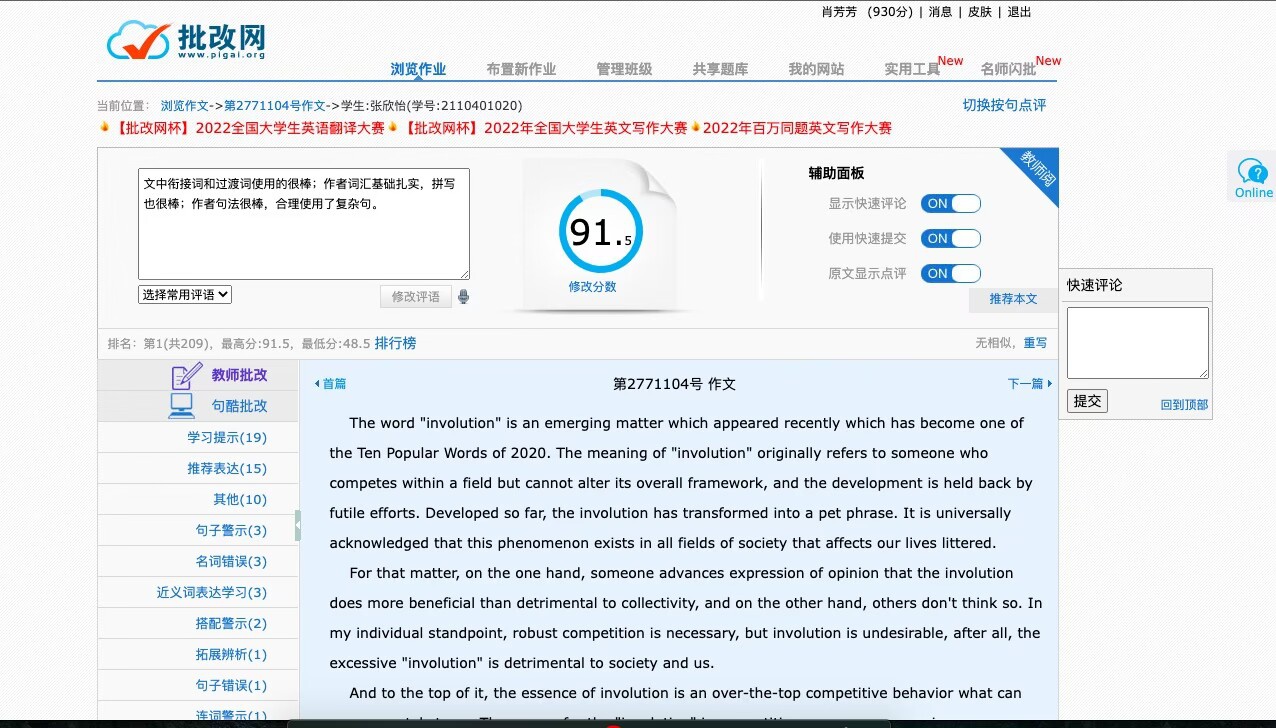Image resolution: width=1276 pixels, height=728 pixels.
Task: Open 消息 in top bar
Action: (x=940, y=12)
